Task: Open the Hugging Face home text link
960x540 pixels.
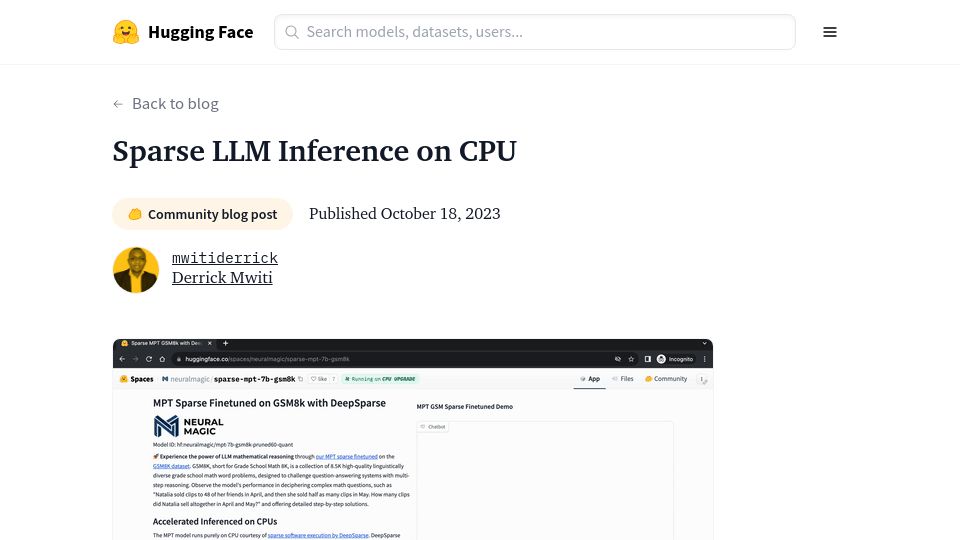Action: click(x=200, y=32)
